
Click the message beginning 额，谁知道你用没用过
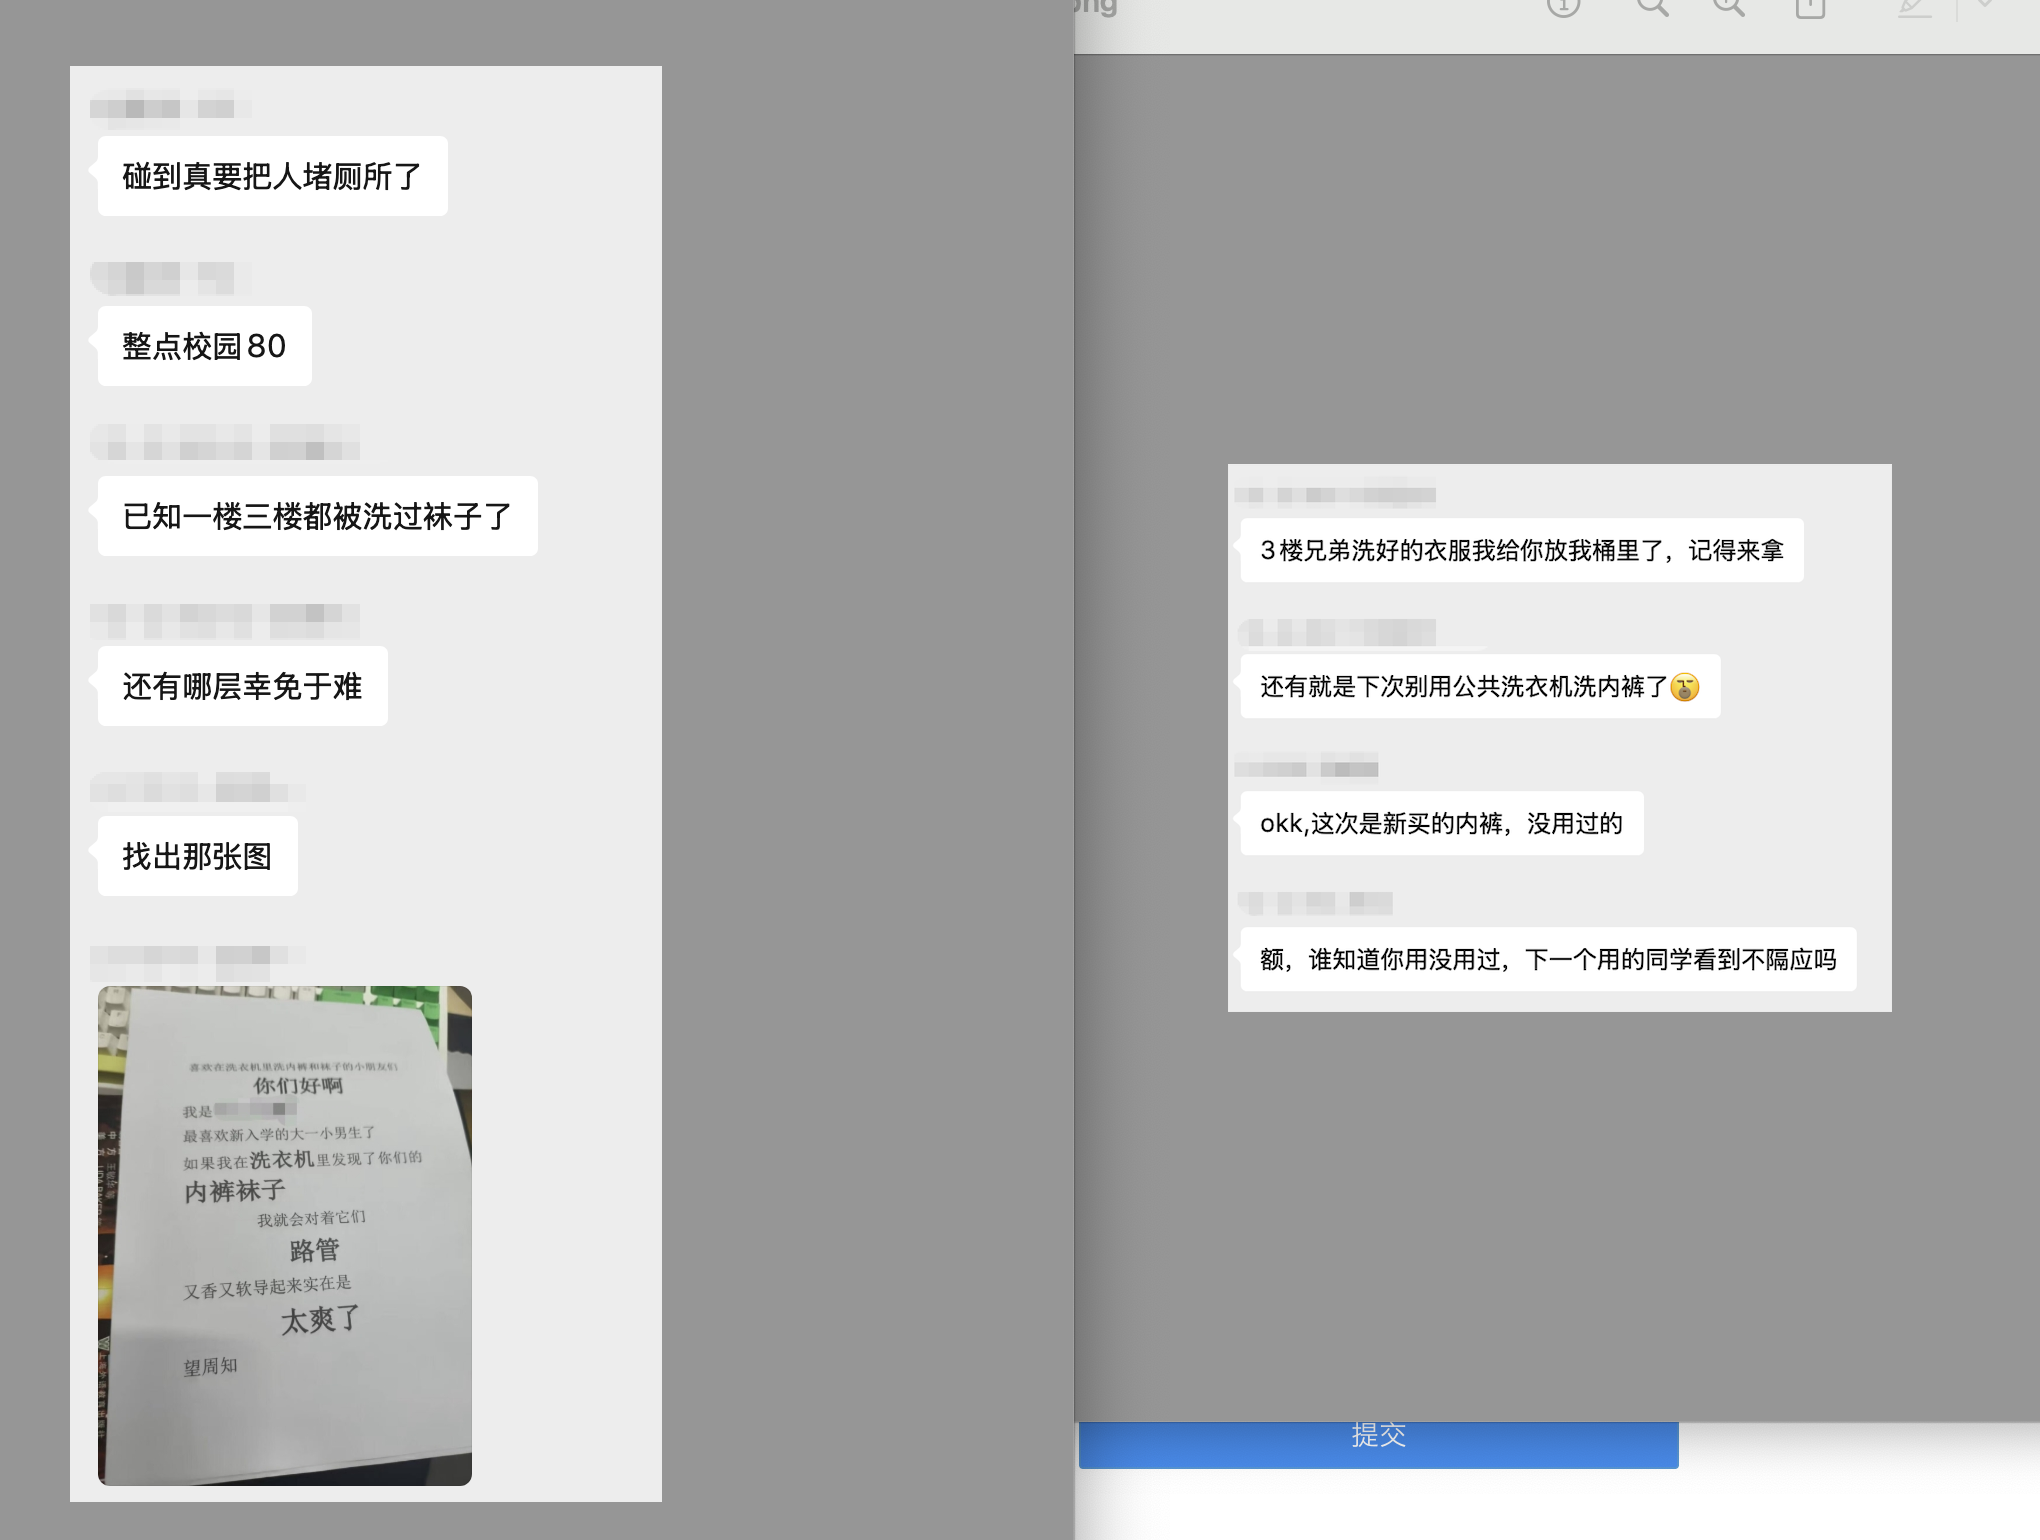(x=1548, y=959)
